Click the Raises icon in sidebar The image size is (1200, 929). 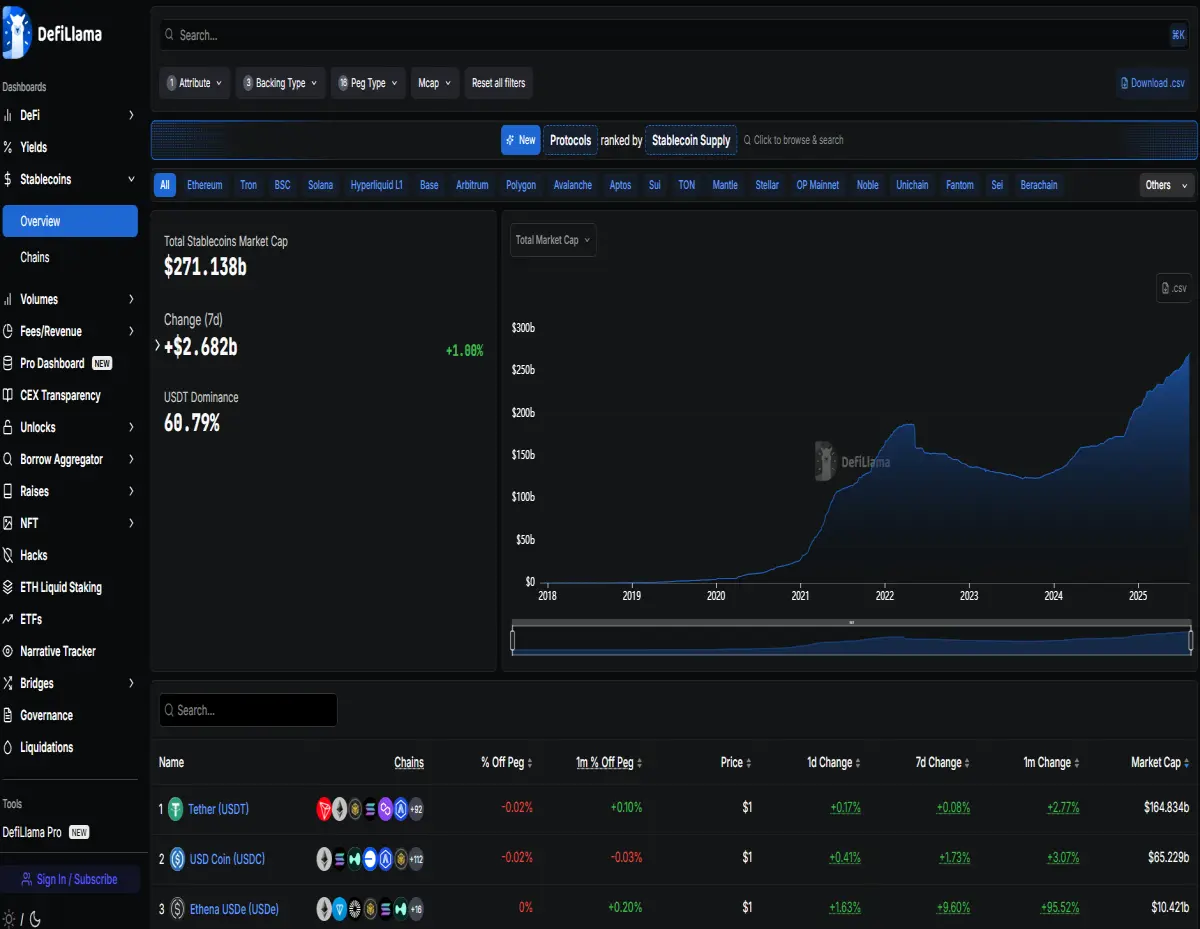[x=8, y=491]
